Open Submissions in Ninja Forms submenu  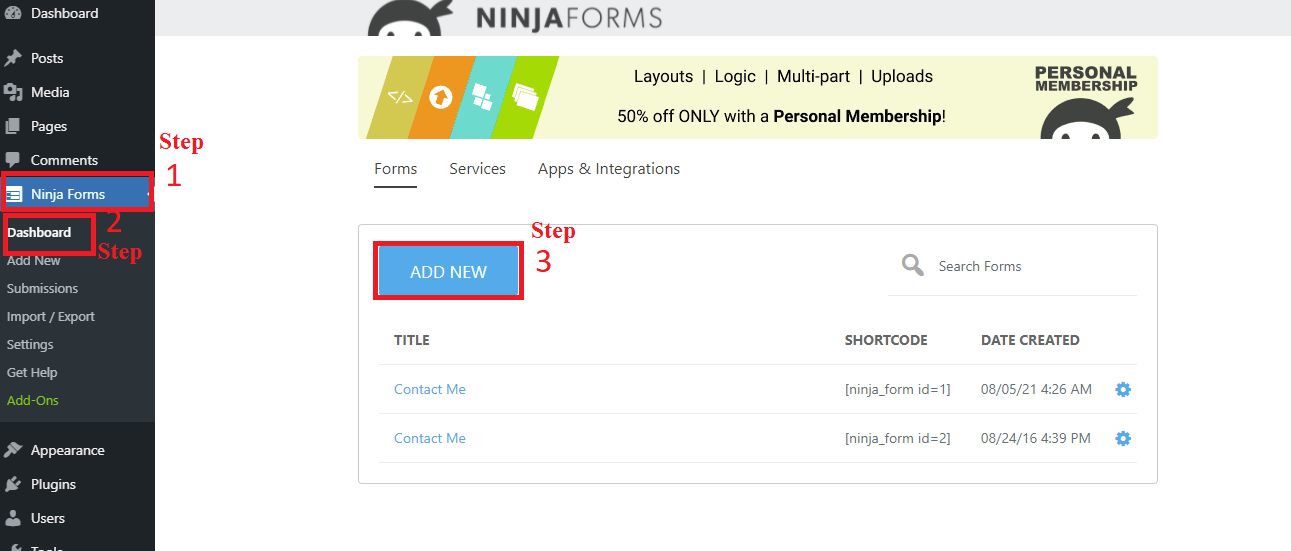pos(42,288)
